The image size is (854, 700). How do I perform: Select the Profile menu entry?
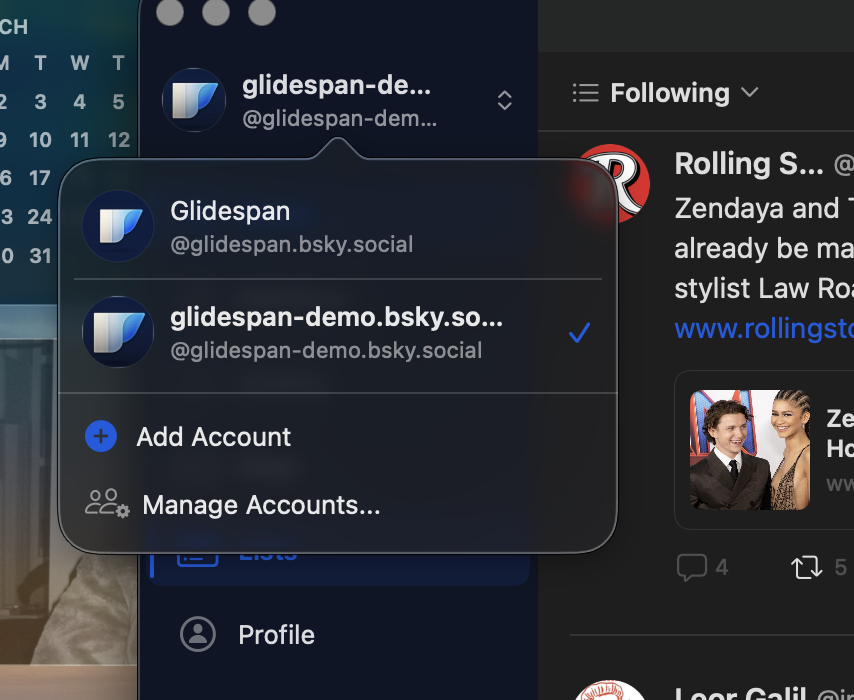pyautogui.click(x=276, y=635)
